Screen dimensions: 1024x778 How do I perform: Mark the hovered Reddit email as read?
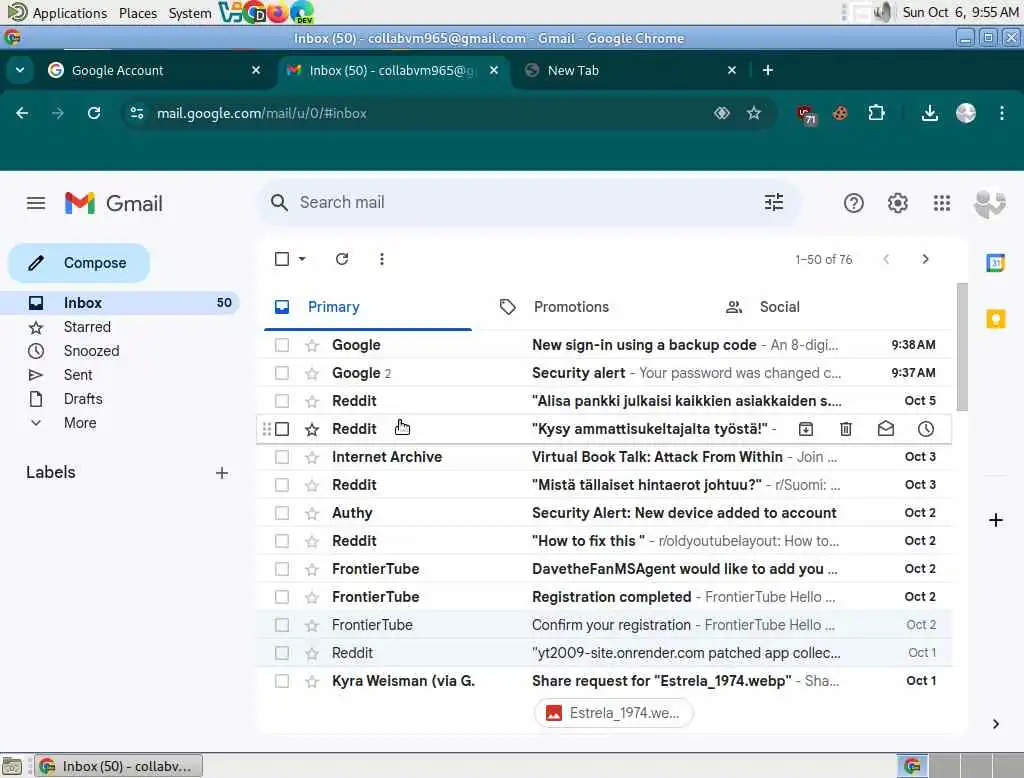pyautogui.click(x=886, y=429)
